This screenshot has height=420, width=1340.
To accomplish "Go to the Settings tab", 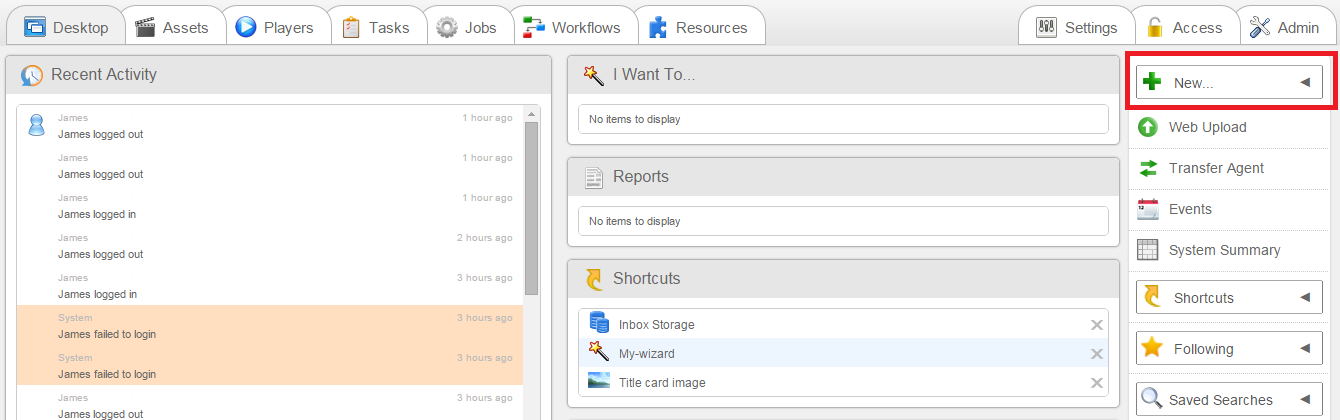I will (x=1077, y=27).
